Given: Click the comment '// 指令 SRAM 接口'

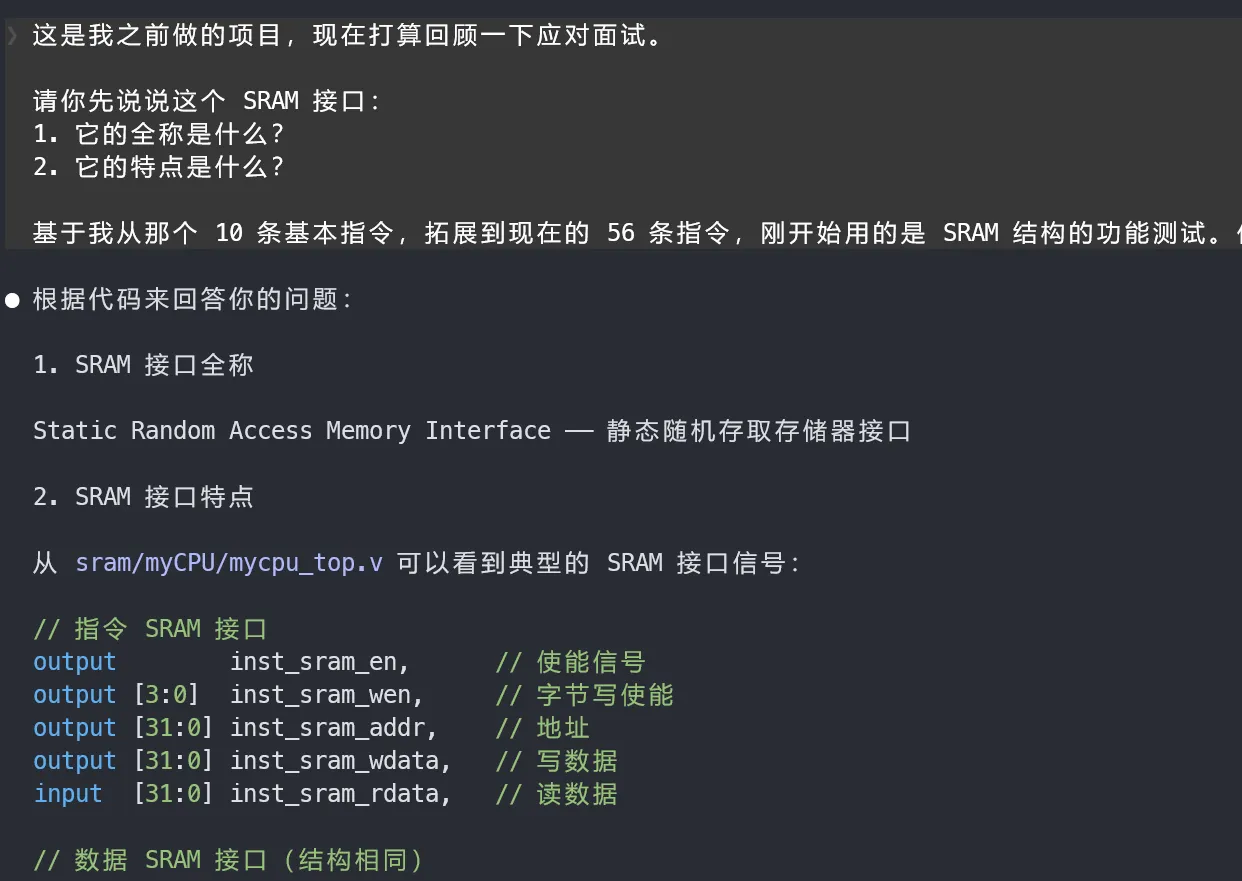Looking at the screenshot, I should click(x=150, y=629).
